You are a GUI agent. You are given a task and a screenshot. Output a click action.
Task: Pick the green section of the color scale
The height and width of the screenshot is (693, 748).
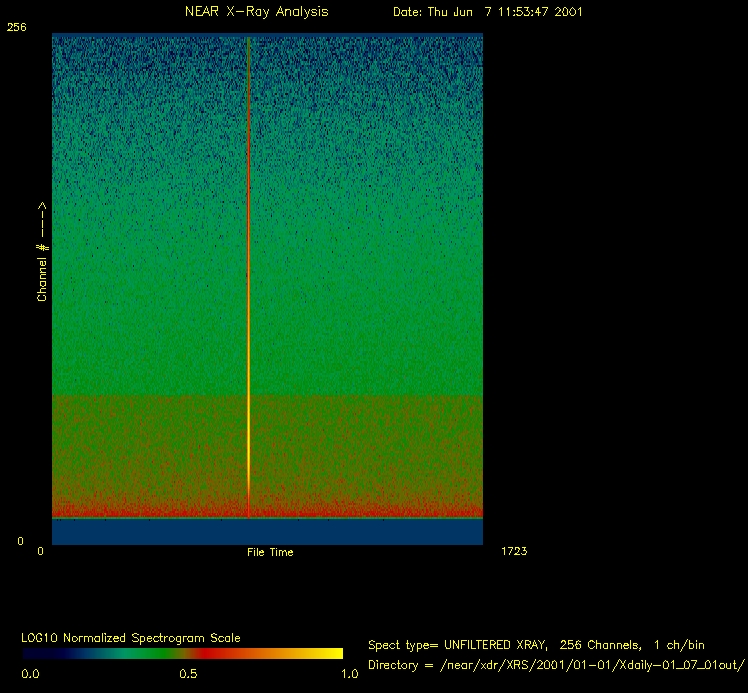pos(120,653)
